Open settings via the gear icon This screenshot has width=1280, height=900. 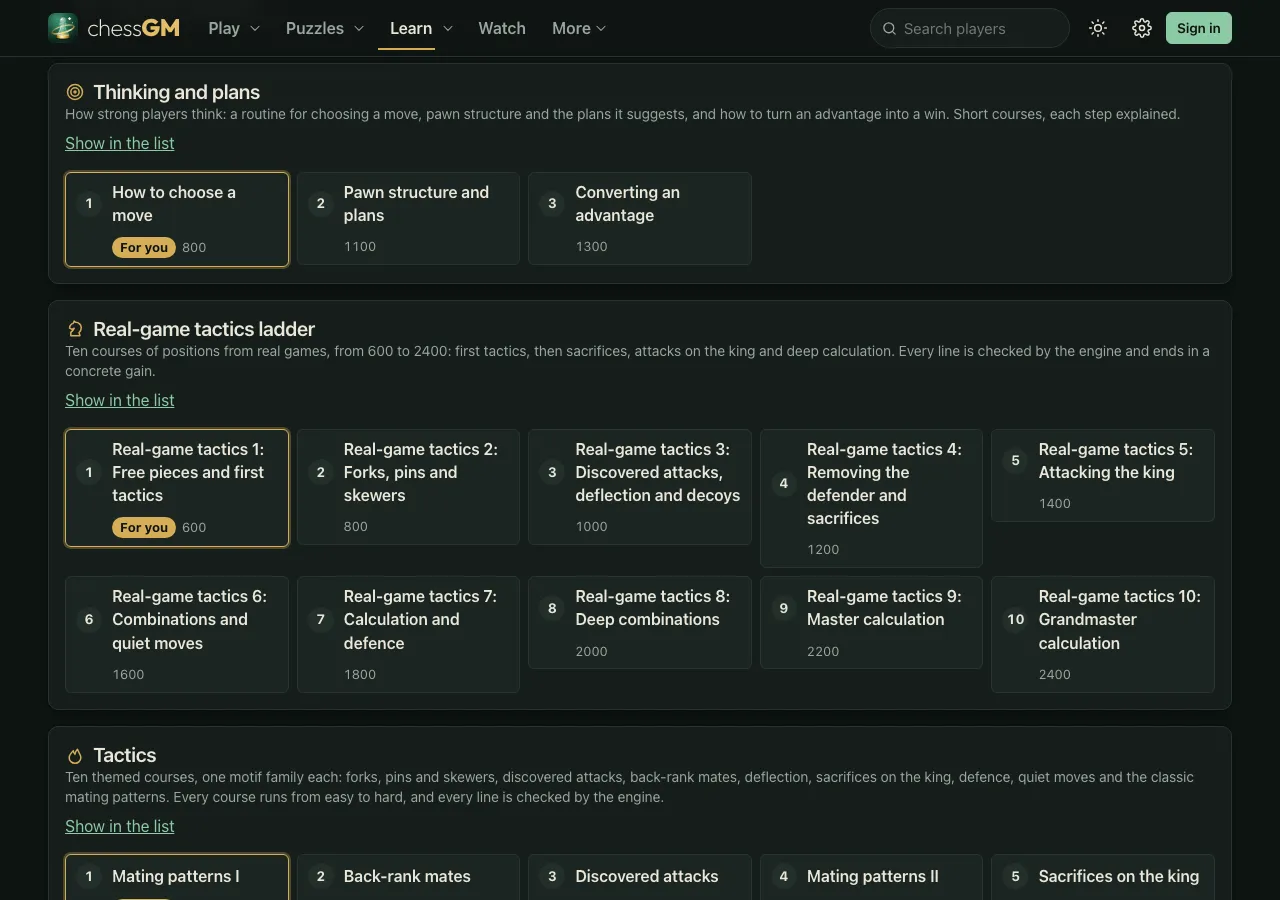click(x=1142, y=28)
